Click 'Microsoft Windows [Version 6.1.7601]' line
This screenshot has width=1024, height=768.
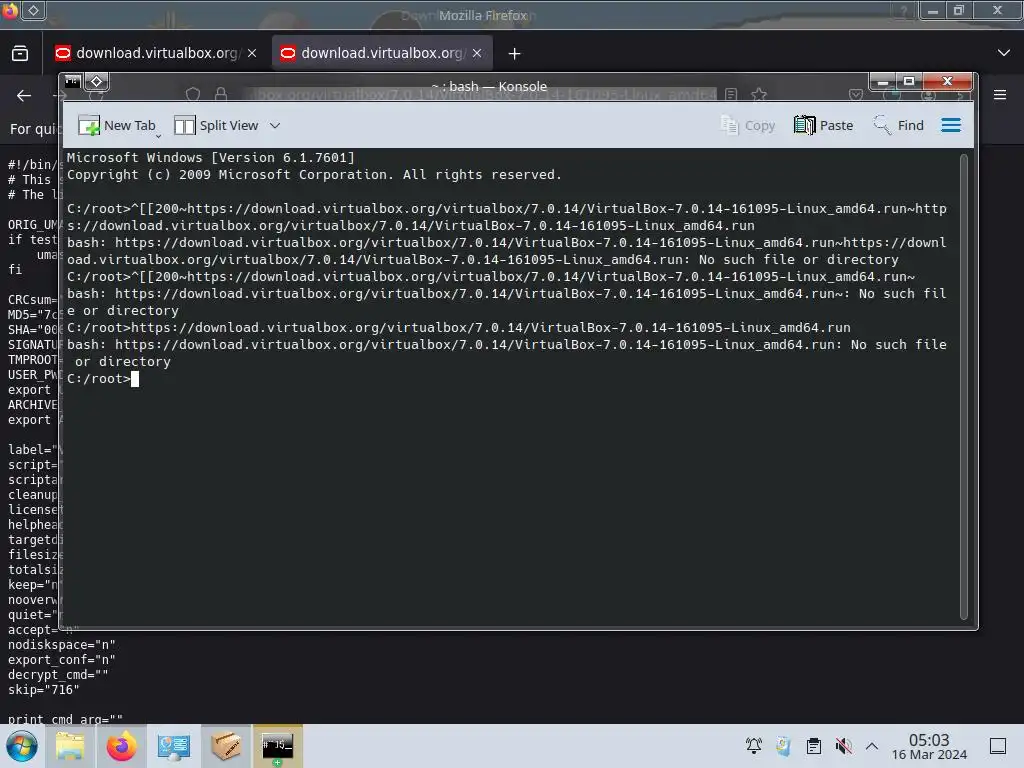pyautogui.click(x=211, y=157)
